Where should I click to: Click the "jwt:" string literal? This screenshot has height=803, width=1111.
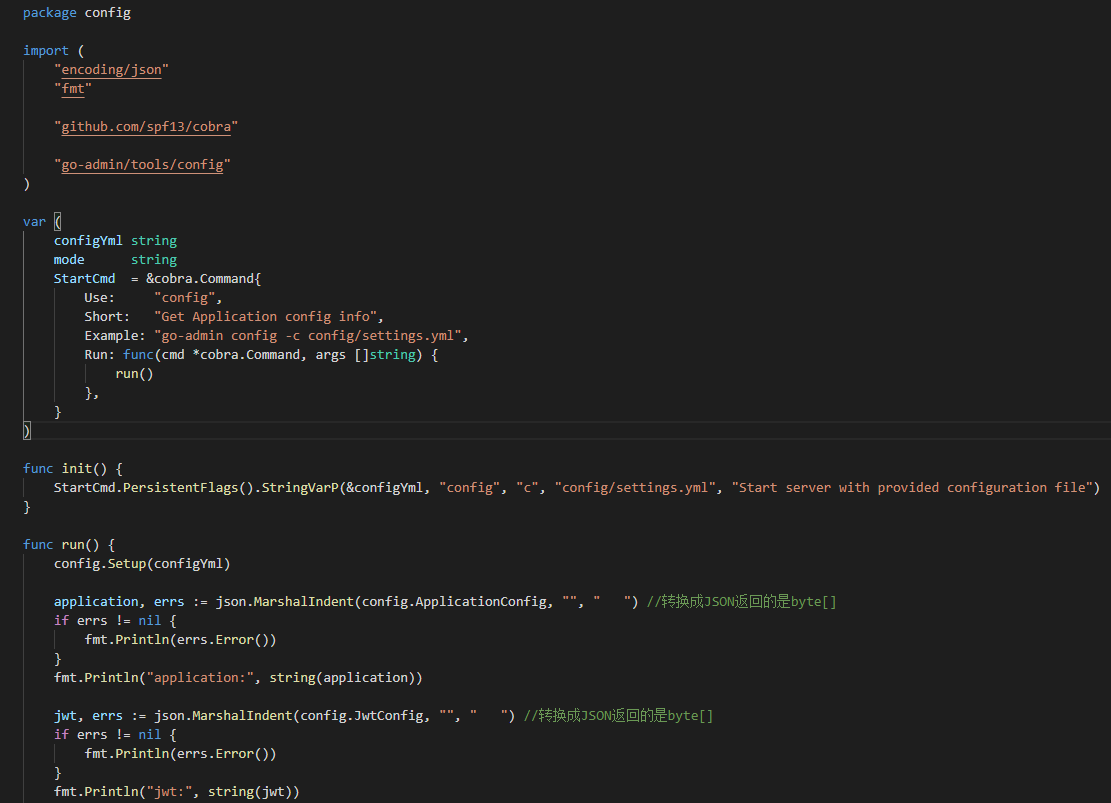coord(169,792)
